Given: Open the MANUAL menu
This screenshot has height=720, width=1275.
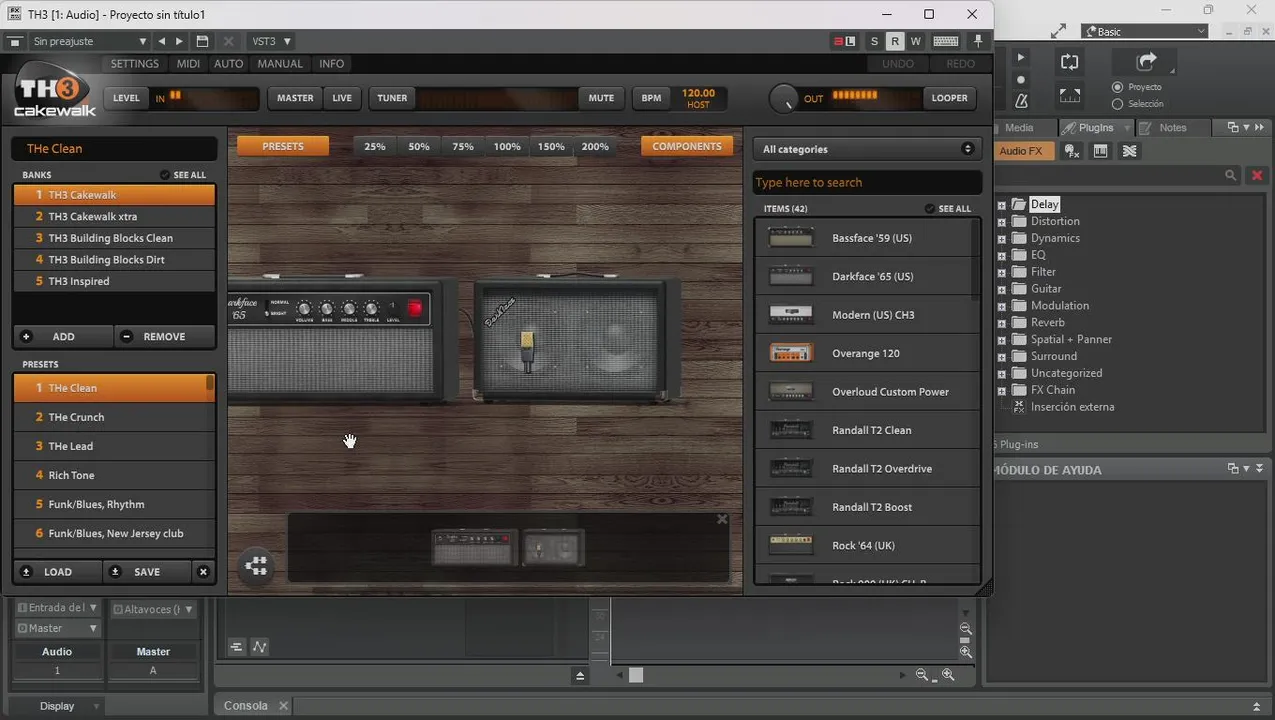Looking at the screenshot, I should [280, 64].
